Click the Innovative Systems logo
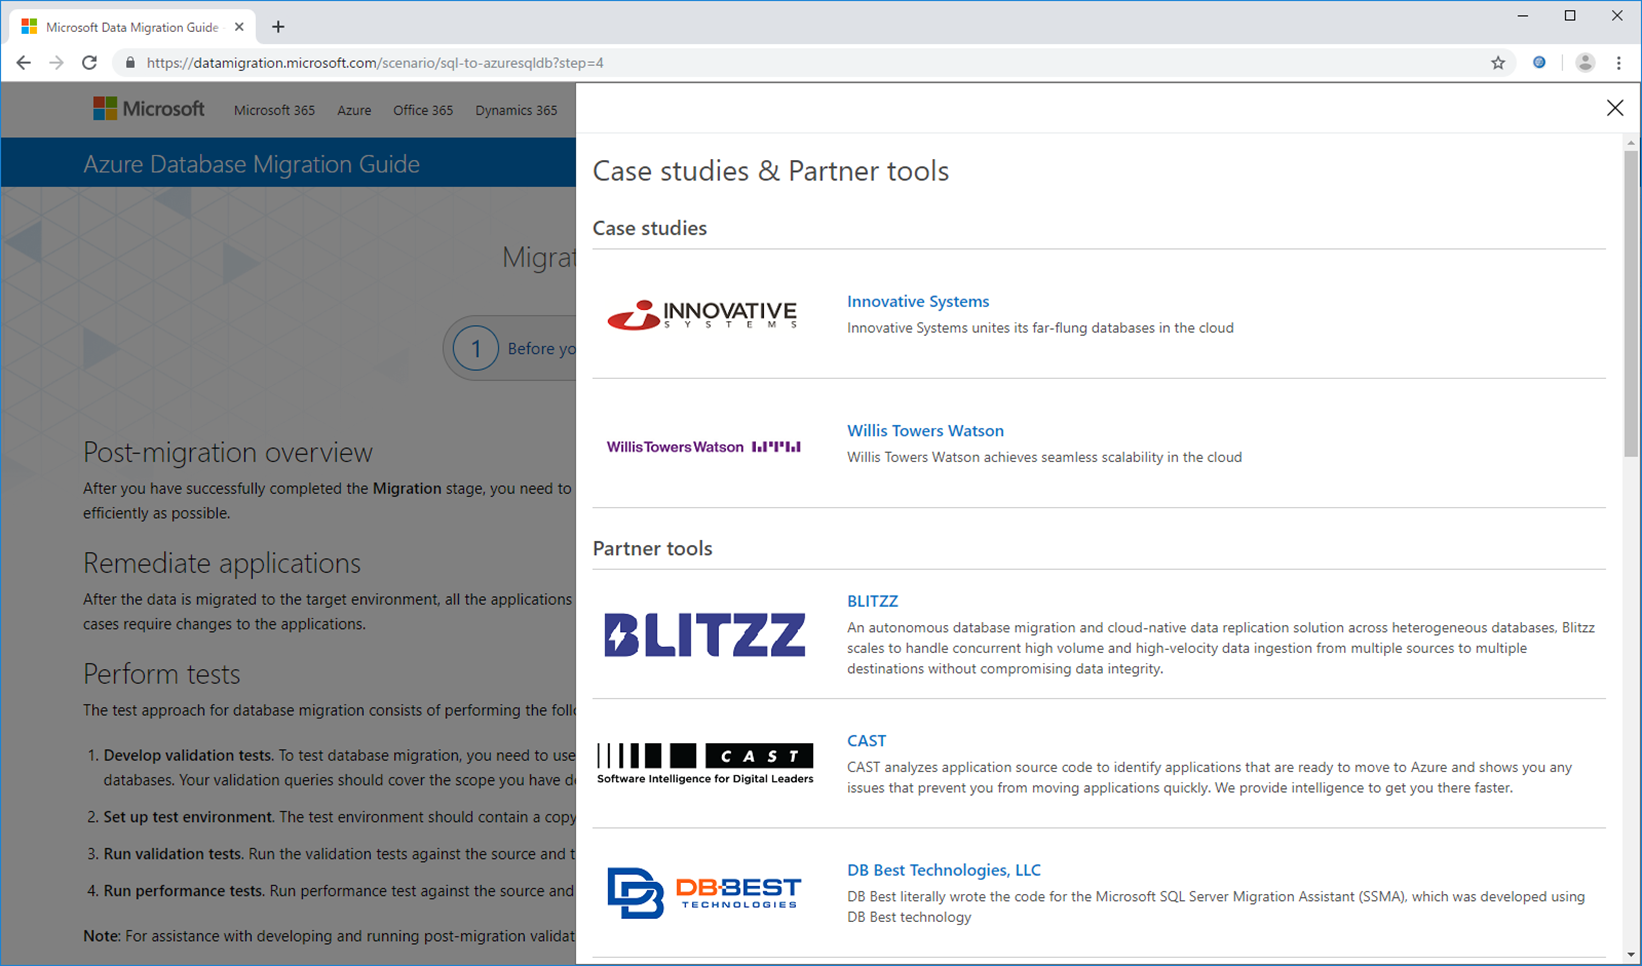 [702, 314]
